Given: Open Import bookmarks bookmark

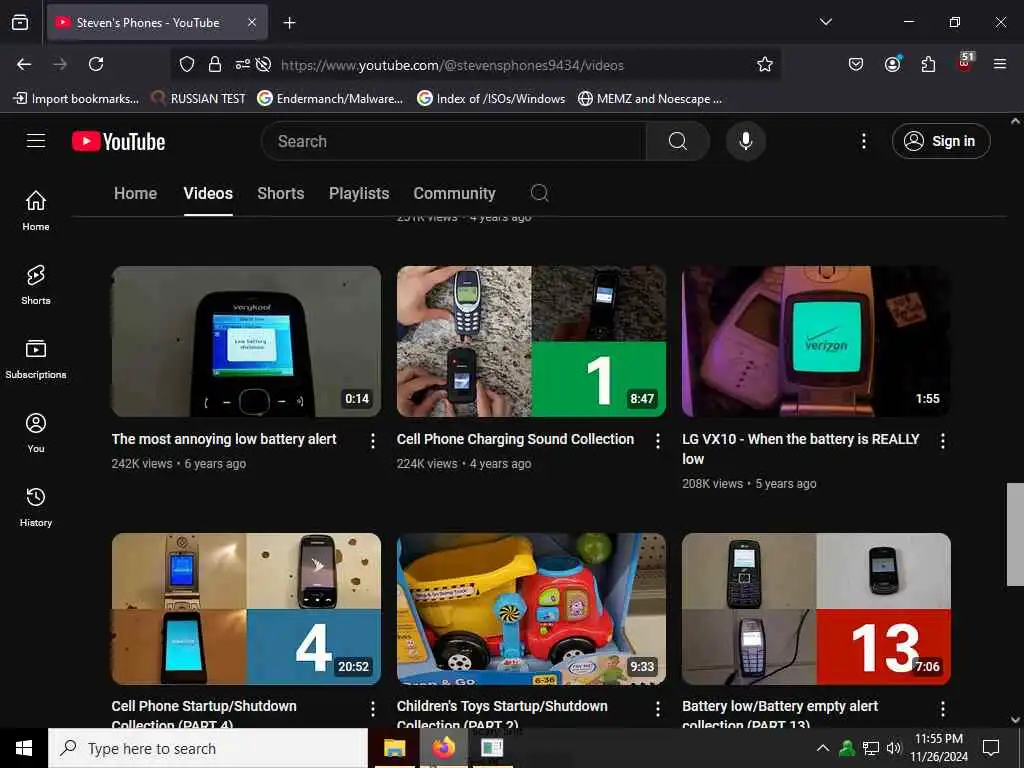Looking at the screenshot, I should pos(76,99).
